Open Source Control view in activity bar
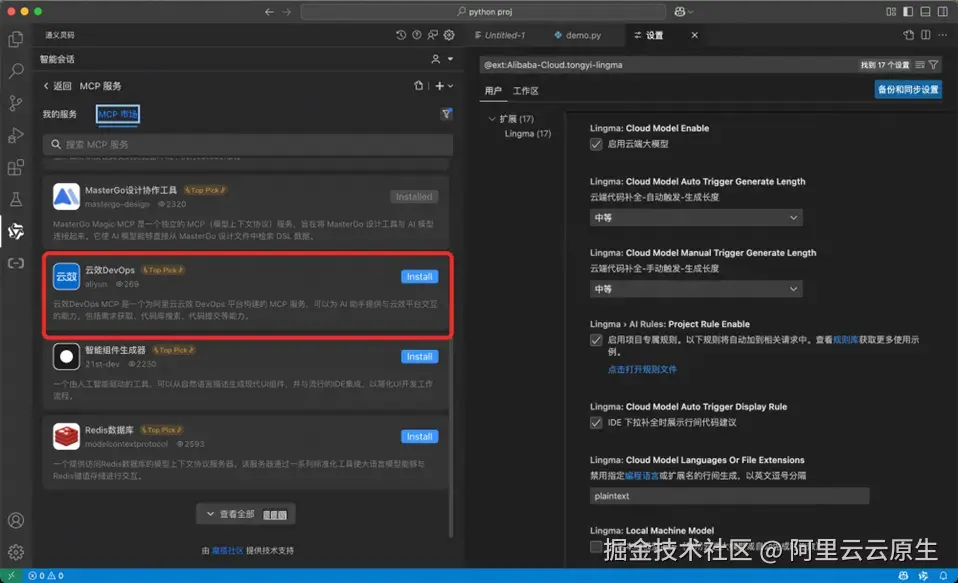This screenshot has width=958, height=583. pyautogui.click(x=16, y=103)
